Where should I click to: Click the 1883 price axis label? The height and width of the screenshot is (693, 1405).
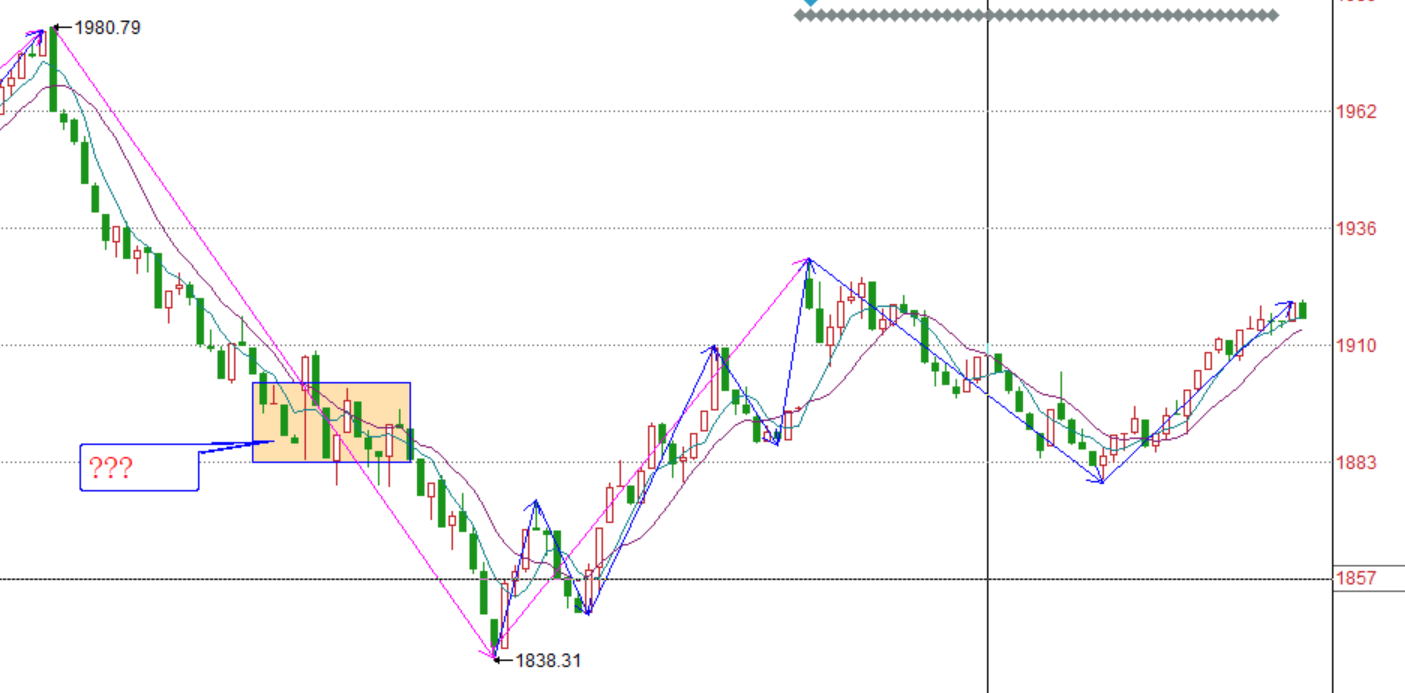pyautogui.click(x=1357, y=463)
